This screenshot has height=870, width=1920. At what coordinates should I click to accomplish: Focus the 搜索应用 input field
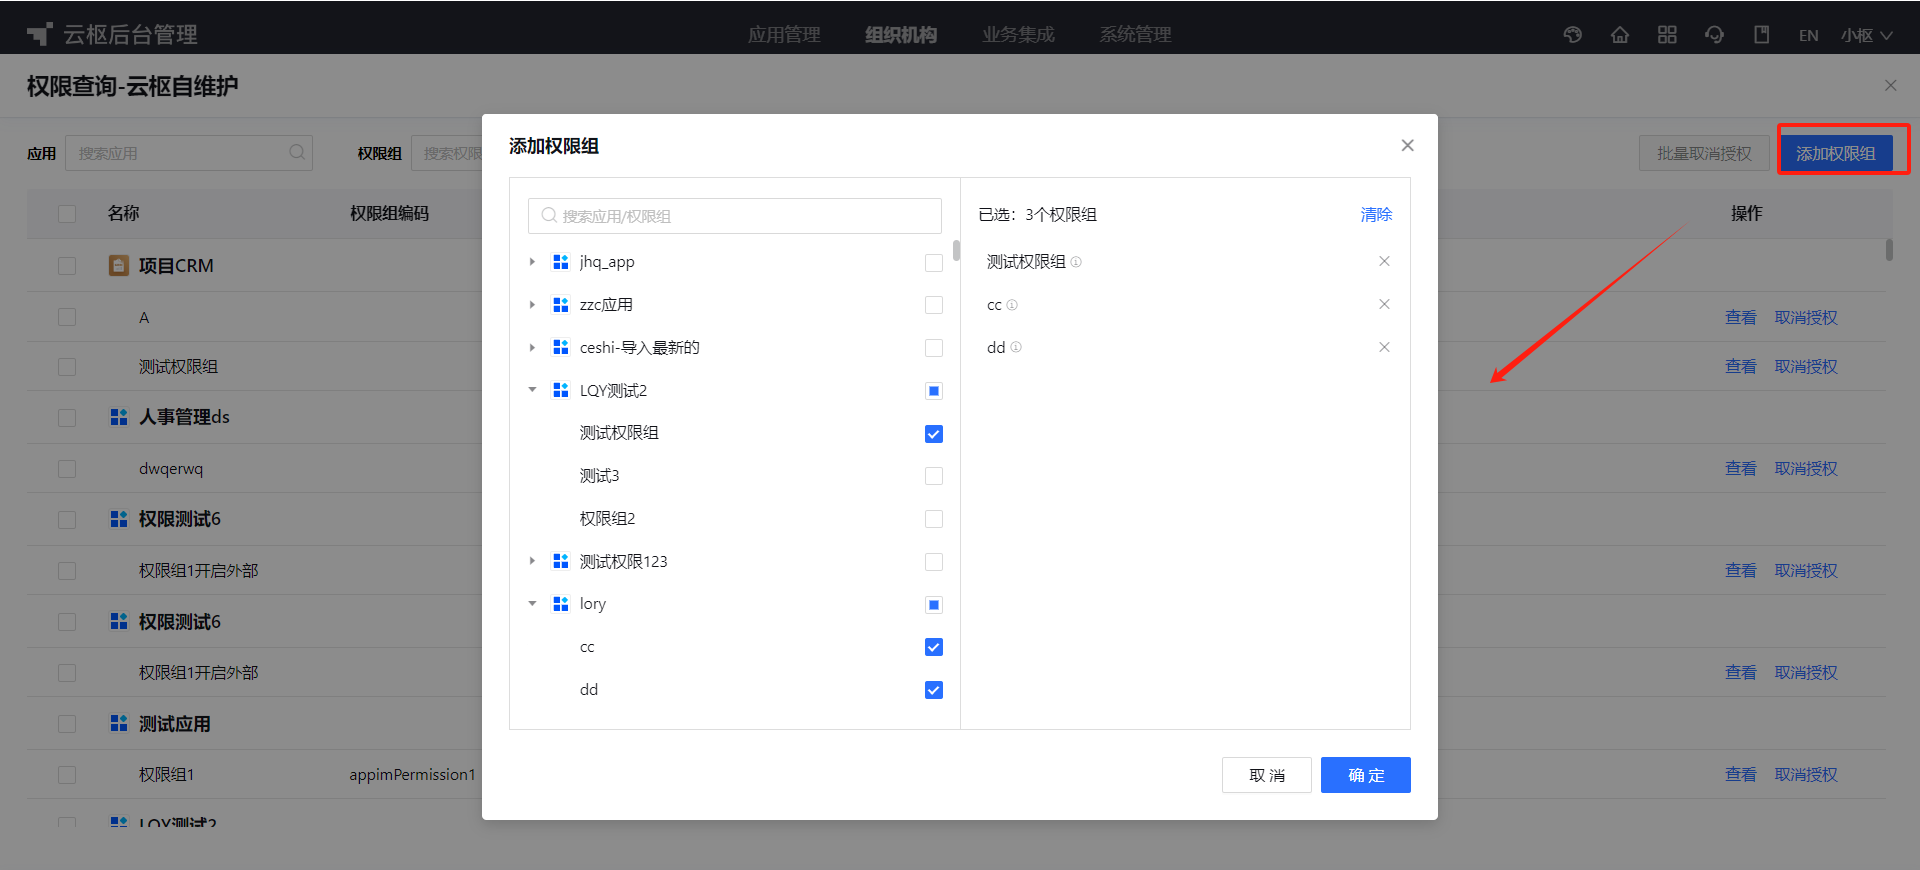[x=189, y=153]
